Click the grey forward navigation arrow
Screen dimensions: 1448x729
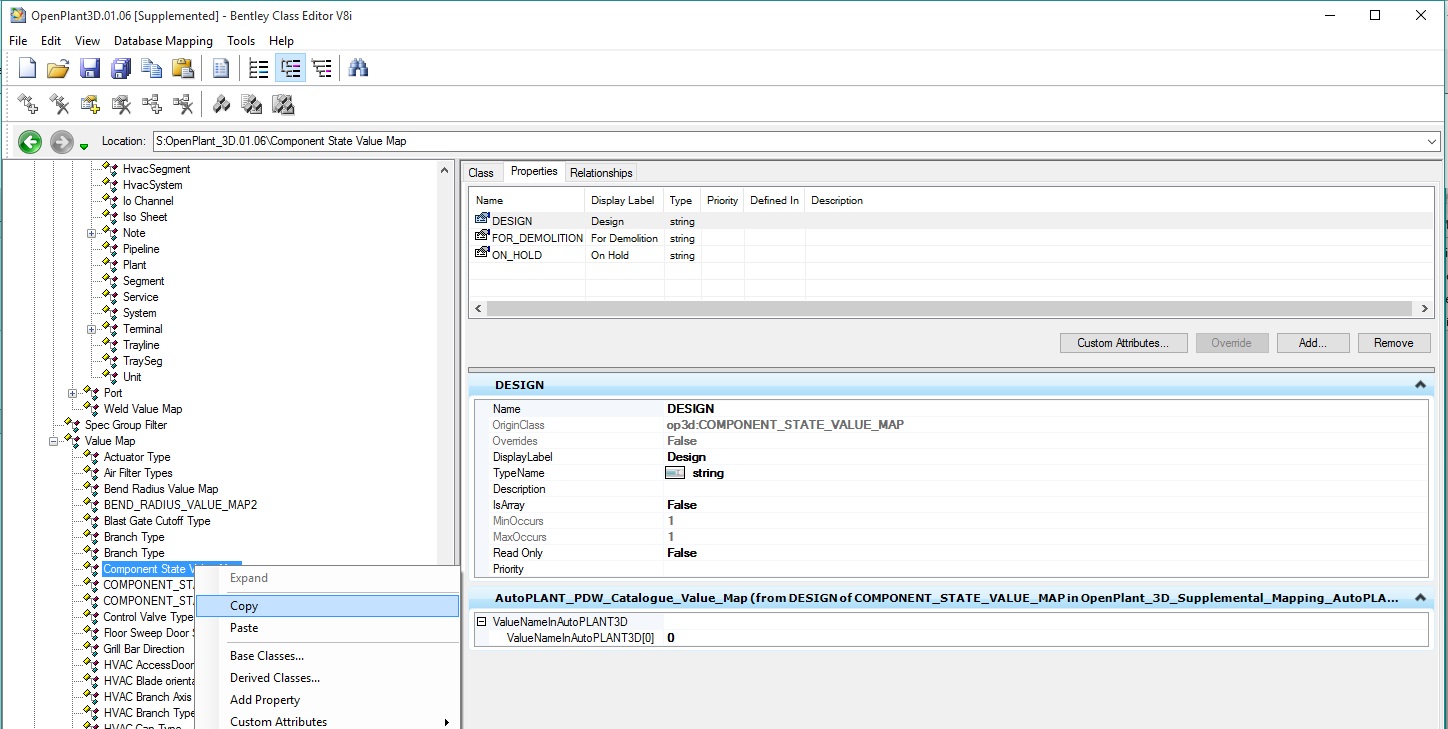(x=62, y=142)
